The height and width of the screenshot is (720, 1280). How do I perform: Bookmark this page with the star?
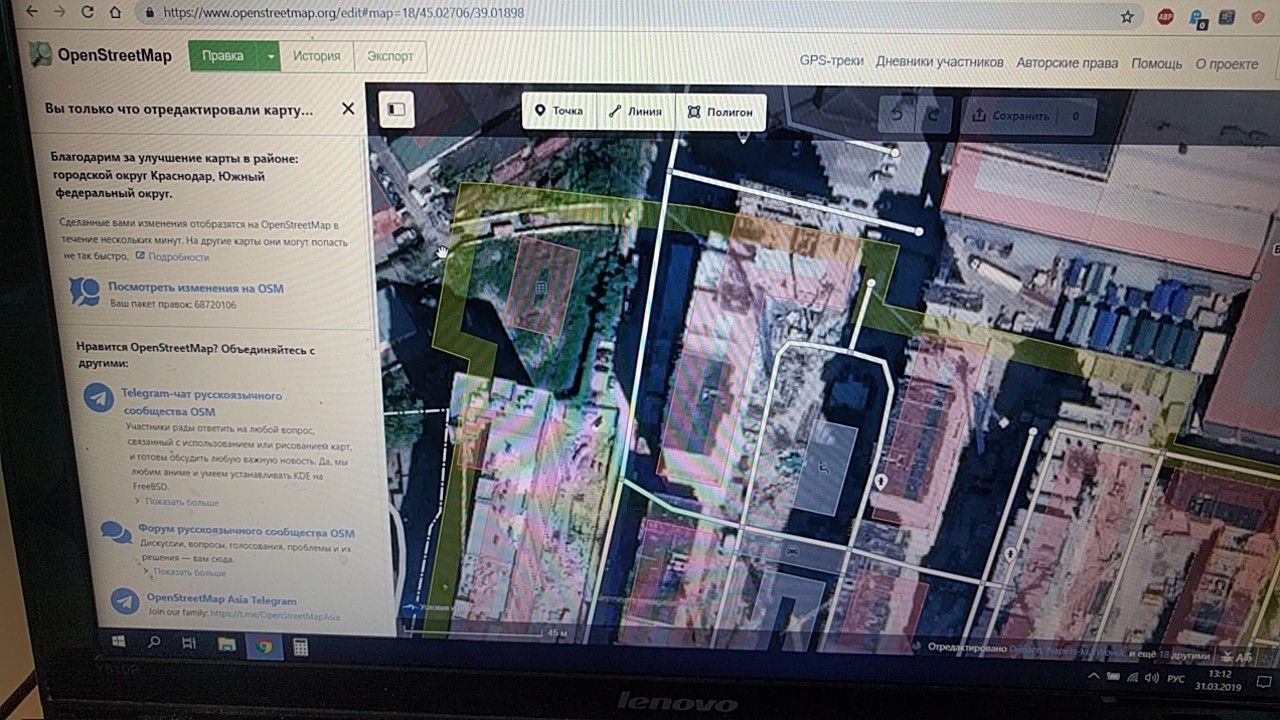pos(1127,16)
